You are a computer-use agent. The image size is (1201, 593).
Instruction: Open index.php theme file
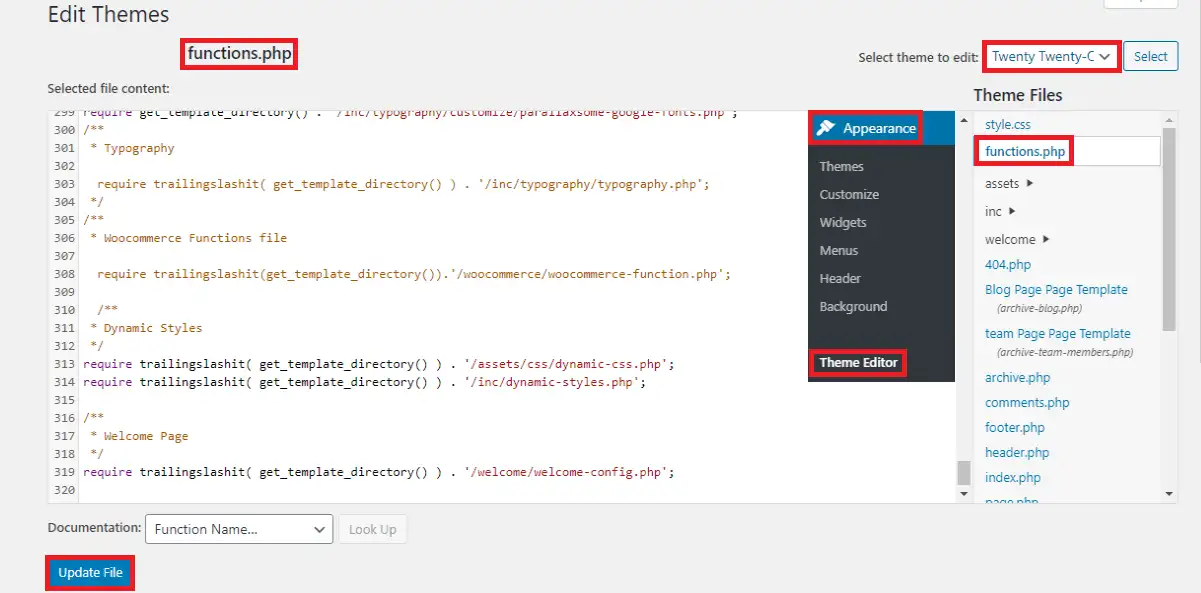pos(1013,478)
